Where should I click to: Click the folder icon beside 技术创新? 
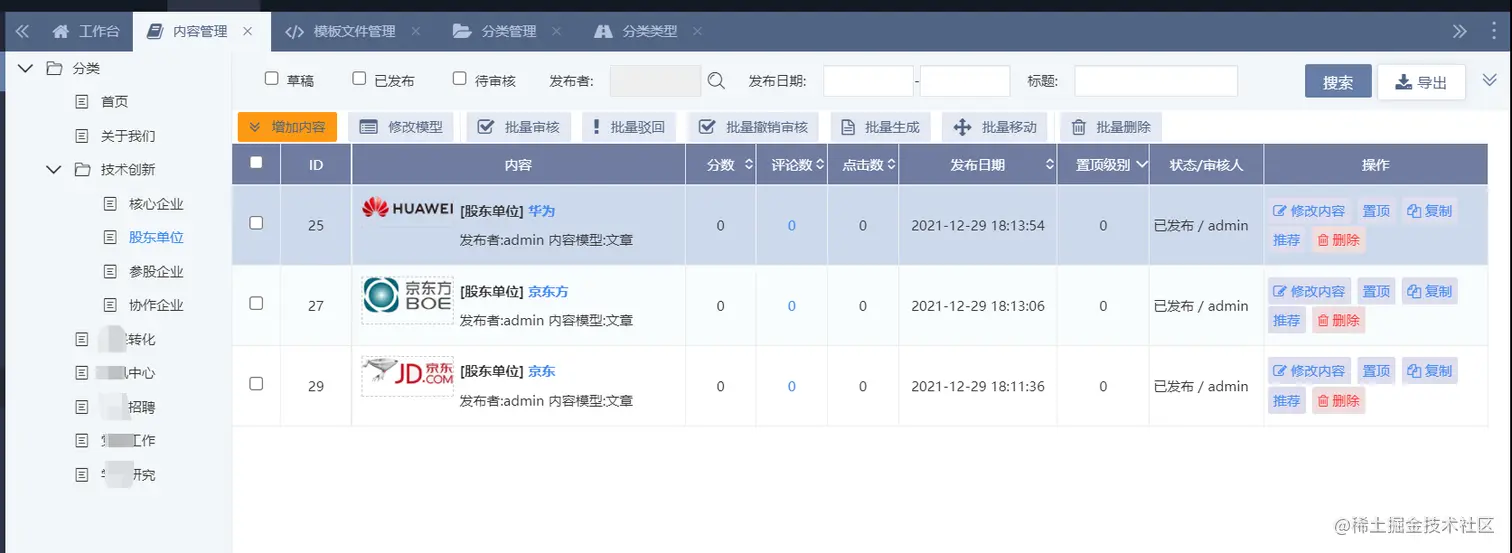click(x=82, y=170)
